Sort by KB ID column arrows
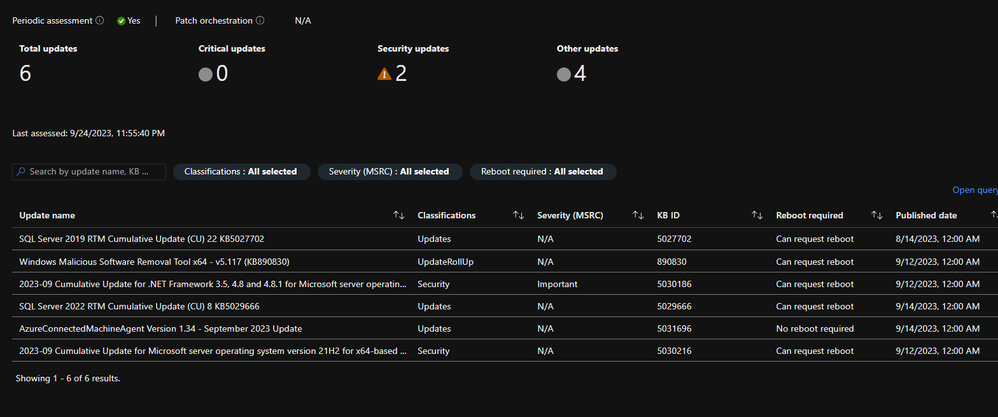Viewport: 998px width, 417px height. coord(757,216)
